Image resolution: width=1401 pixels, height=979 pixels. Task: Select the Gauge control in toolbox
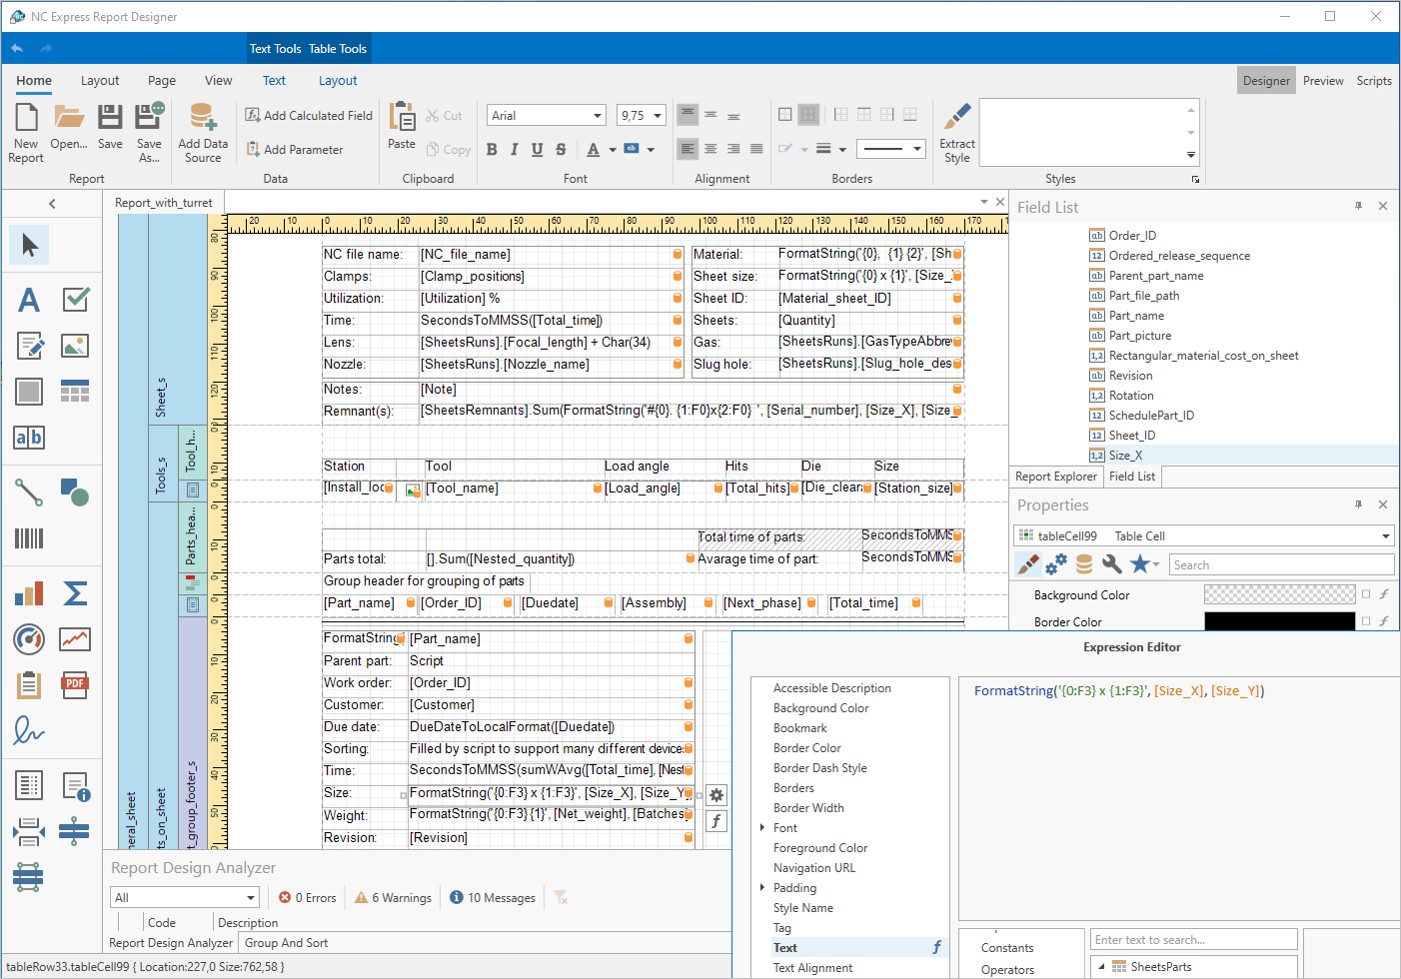click(x=29, y=638)
